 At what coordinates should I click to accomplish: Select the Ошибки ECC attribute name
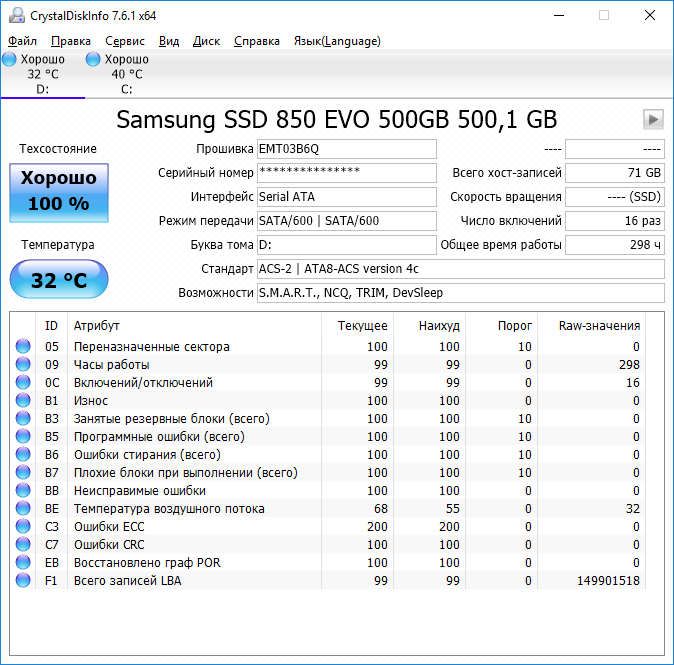109,527
